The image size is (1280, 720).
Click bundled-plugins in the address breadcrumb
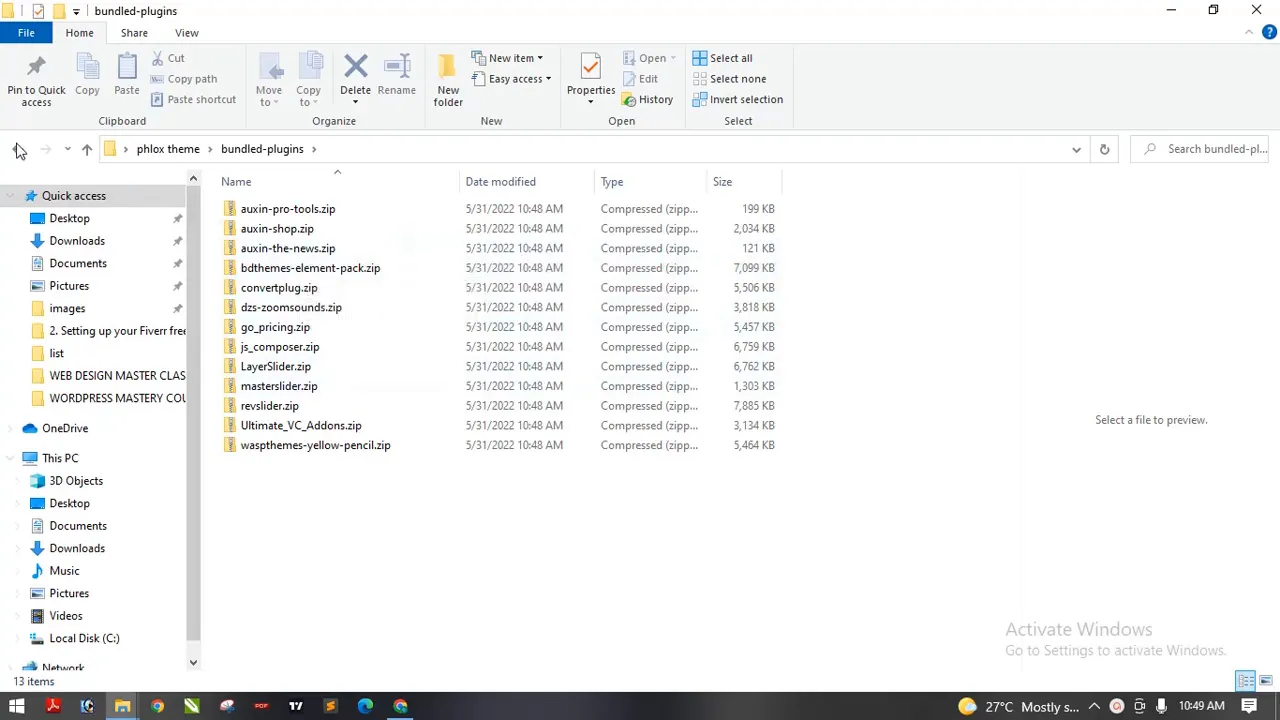(x=262, y=149)
